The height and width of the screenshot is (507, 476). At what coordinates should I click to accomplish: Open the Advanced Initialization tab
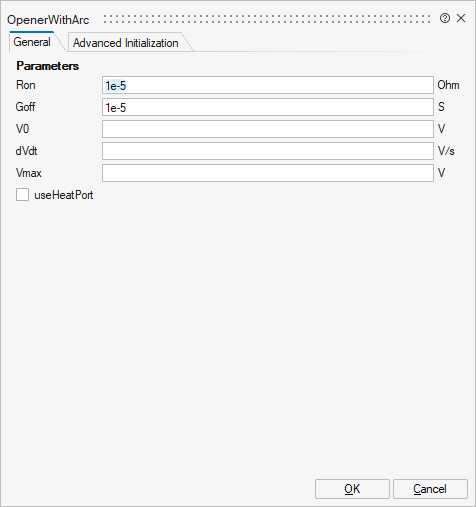(126, 43)
